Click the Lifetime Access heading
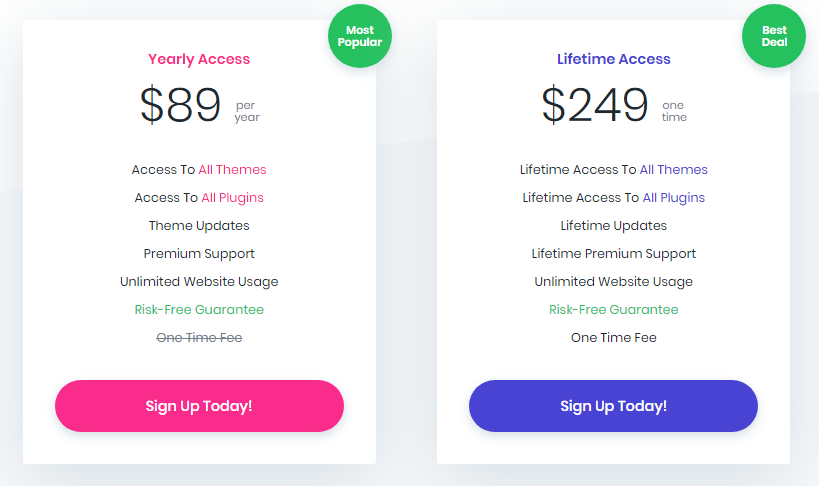 [x=614, y=59]
